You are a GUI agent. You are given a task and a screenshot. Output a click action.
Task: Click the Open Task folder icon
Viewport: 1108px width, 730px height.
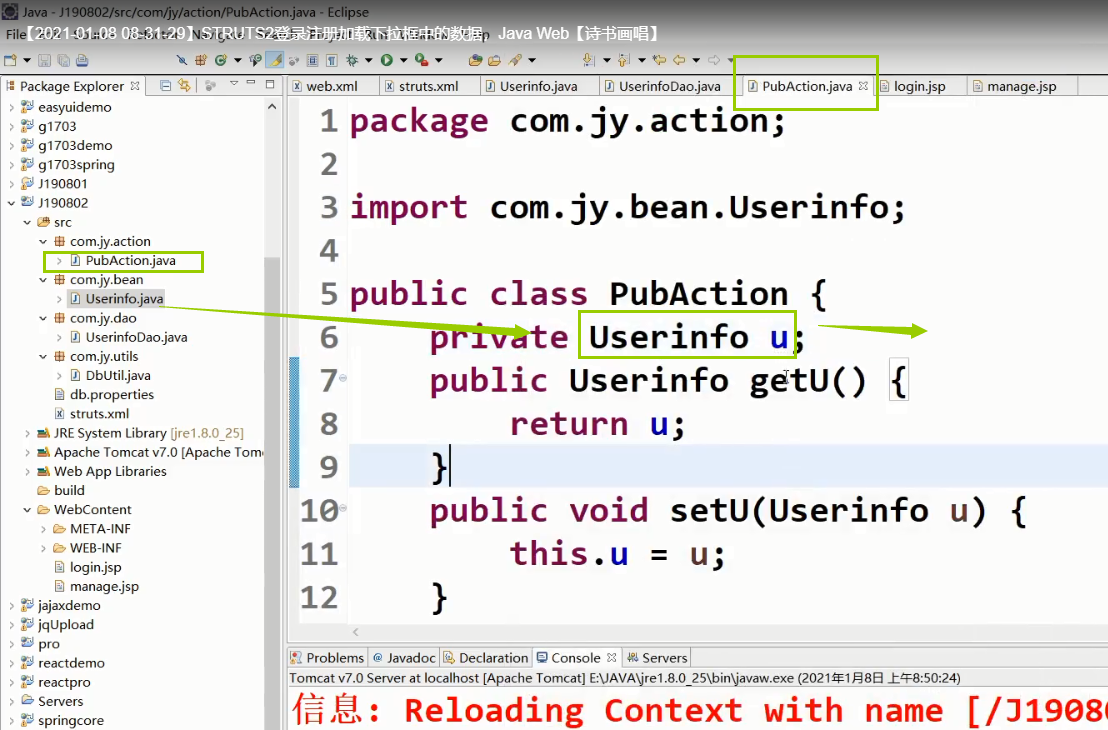[494, 60]
